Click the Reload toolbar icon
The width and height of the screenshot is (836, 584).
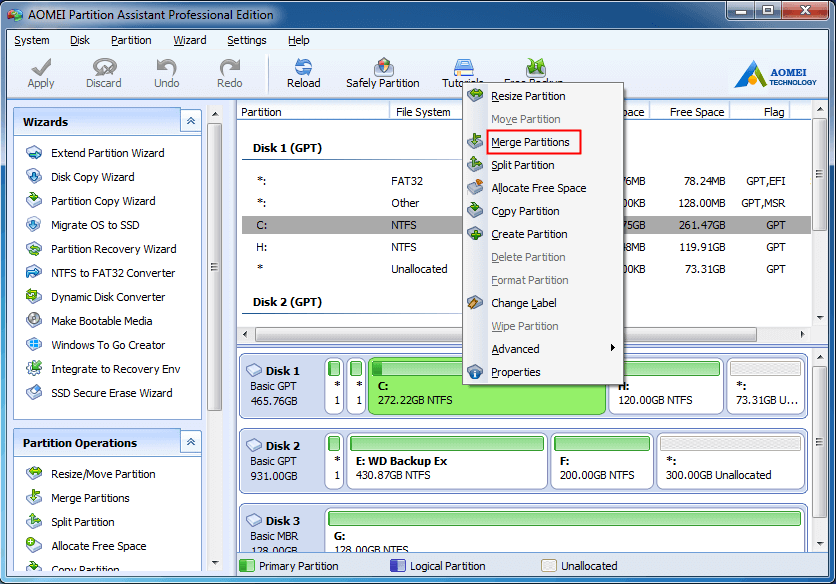pos(303,67)
